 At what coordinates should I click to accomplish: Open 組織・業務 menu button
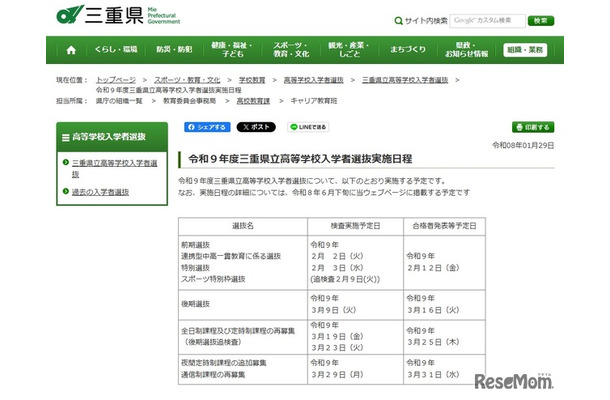525,50
